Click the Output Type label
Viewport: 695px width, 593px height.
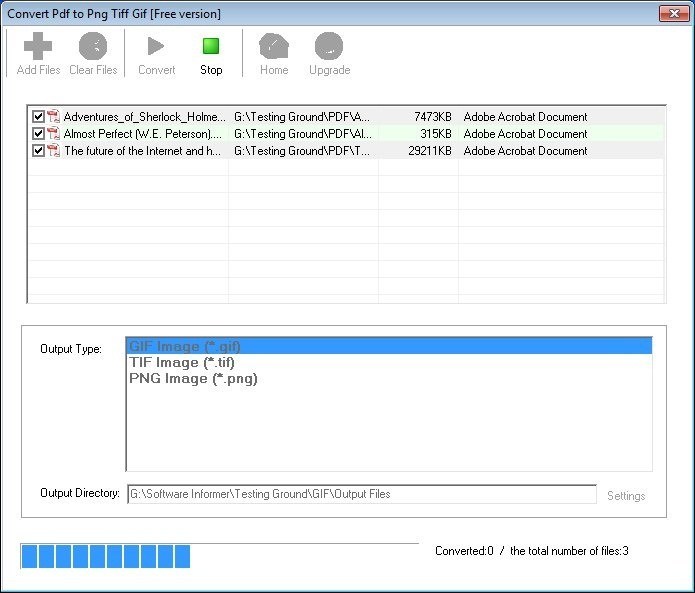[x=71, y=349]
